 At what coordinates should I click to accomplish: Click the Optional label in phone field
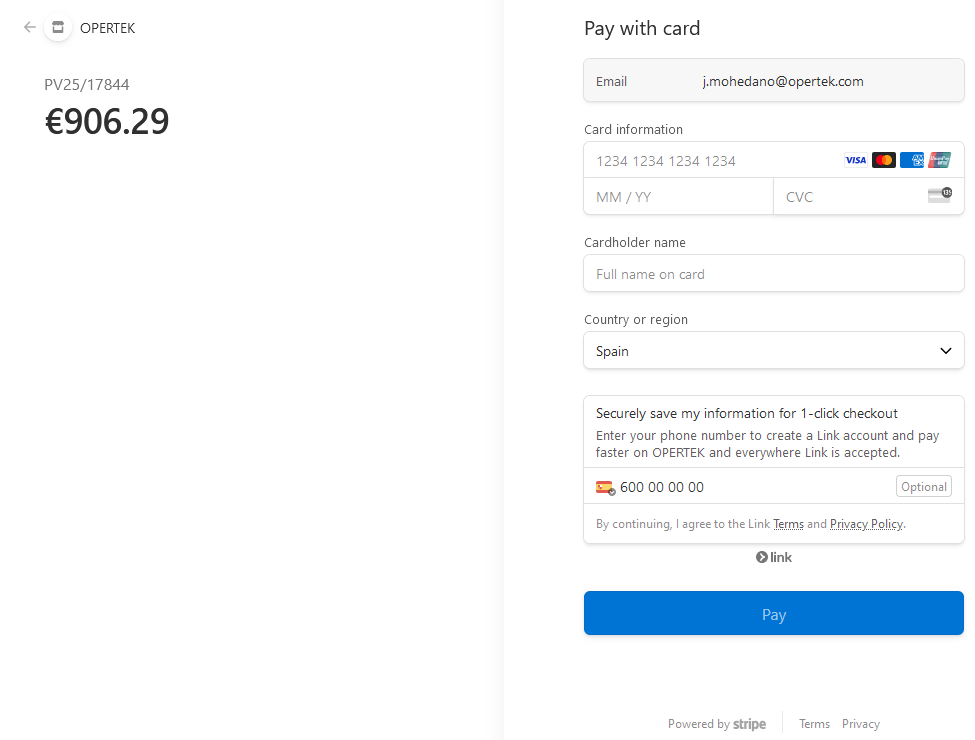923,486
